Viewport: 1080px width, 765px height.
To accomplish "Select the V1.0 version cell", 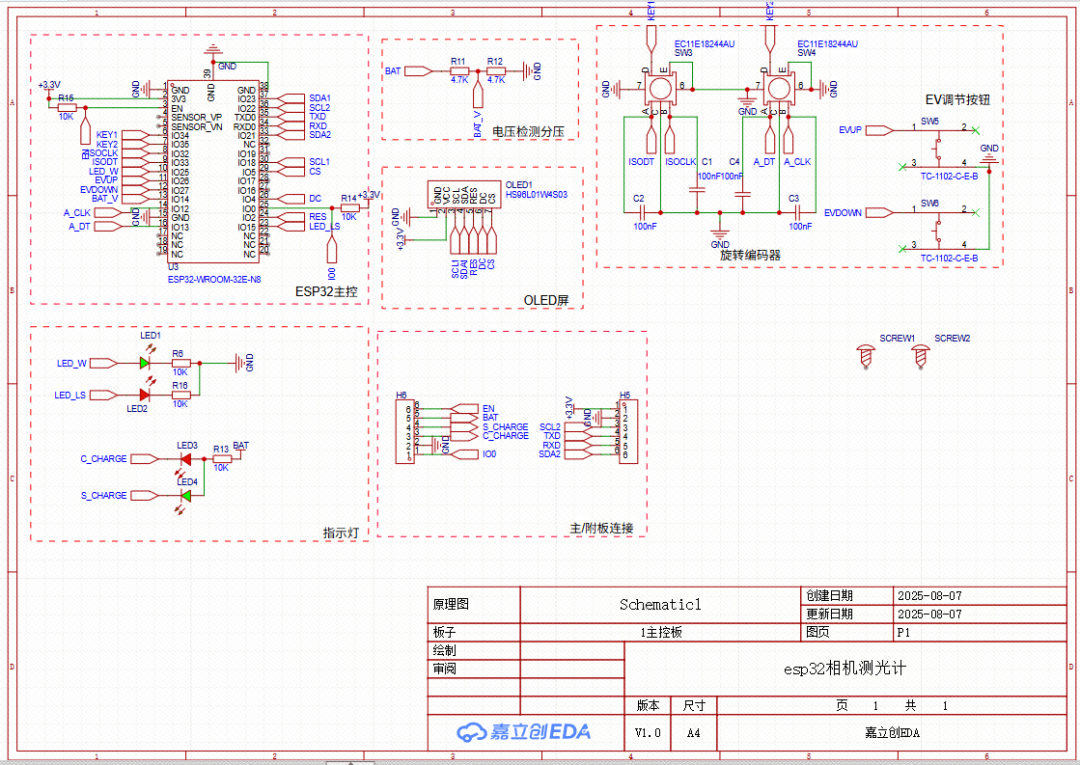I will pos(647,732).
